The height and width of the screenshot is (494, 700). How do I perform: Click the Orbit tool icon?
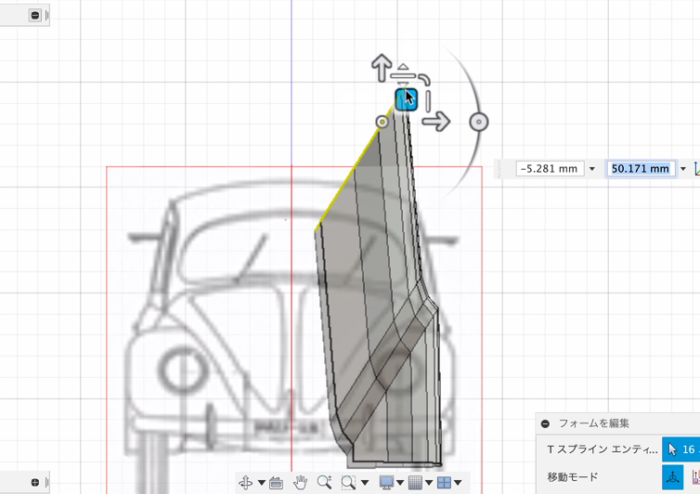(246, 483)
